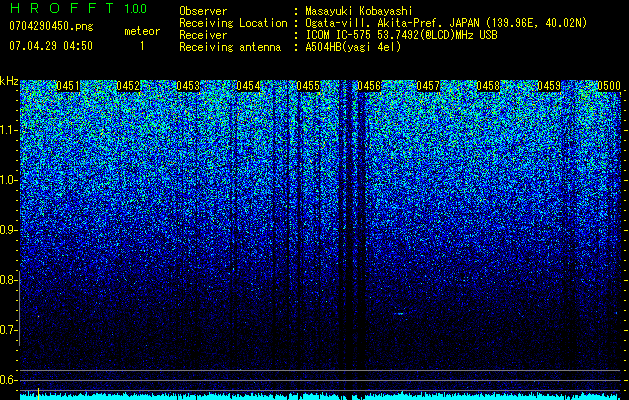Click the HROFFT 1.0.0 title text

point(78,8)
